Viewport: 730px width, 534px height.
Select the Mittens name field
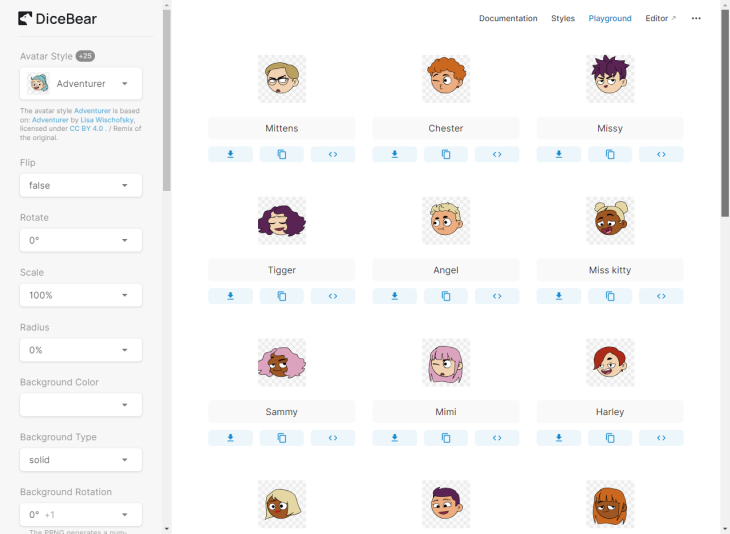click(x=282, y=128)
